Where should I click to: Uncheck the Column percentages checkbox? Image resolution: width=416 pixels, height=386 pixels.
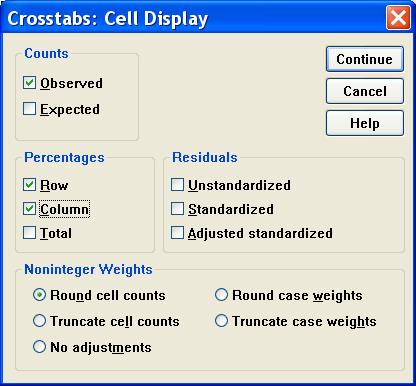coord(29,209)
